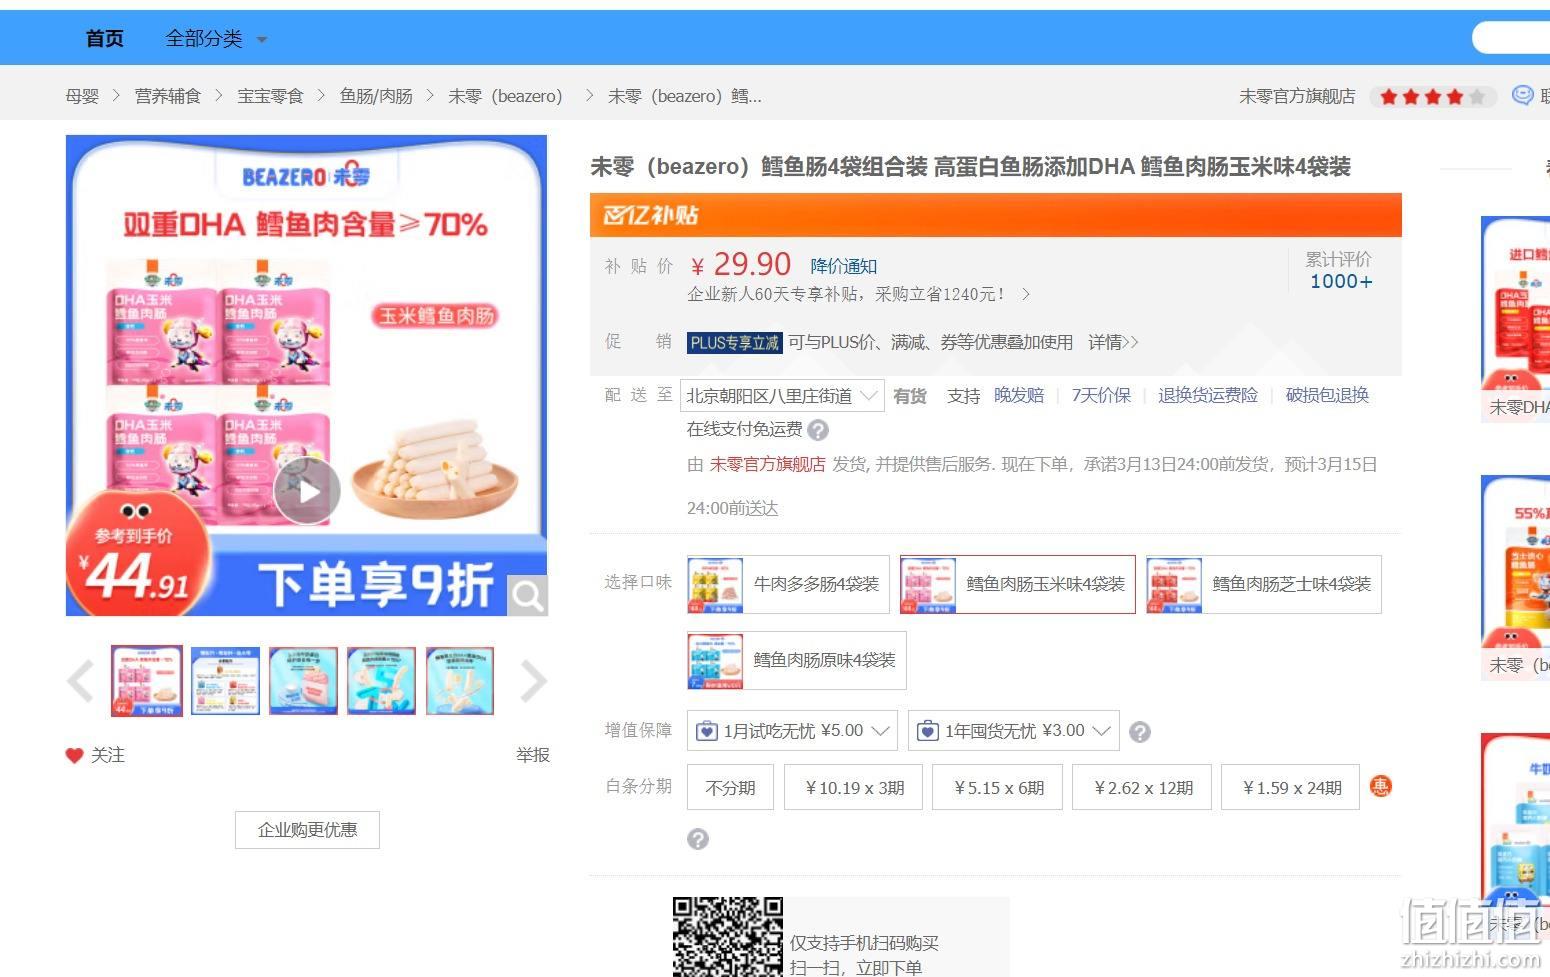Click PLUS专享立减 promotion tag
This screenshot has width=1550, height=977.
(734, 343)
